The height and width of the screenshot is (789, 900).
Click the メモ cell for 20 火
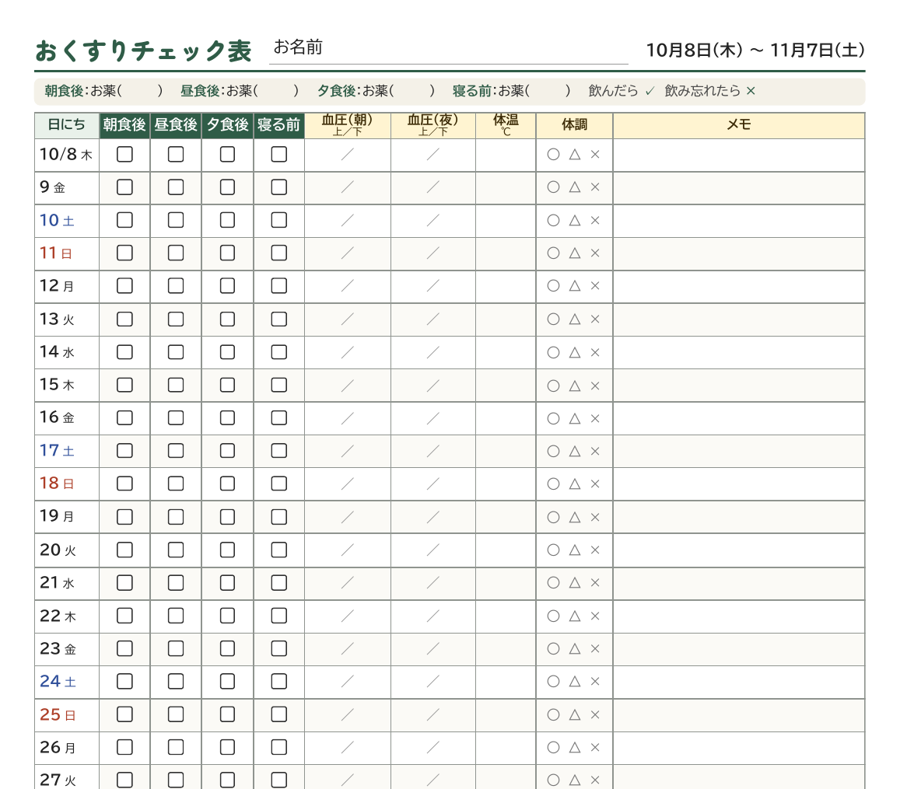tap(739, 550)
